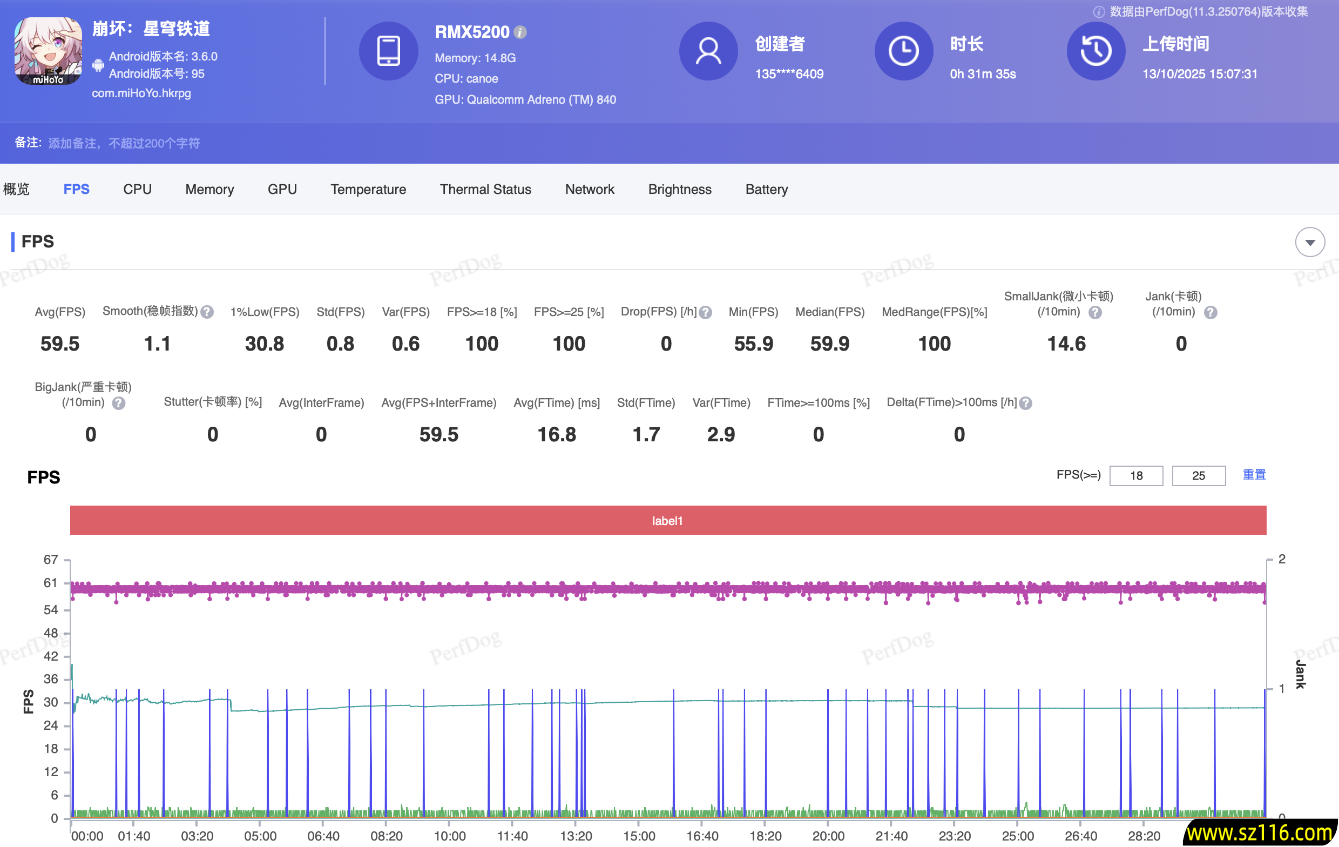Click the 备注 notes input field
The height and width of the screenshot is (847, 1339).
[125, 143]
